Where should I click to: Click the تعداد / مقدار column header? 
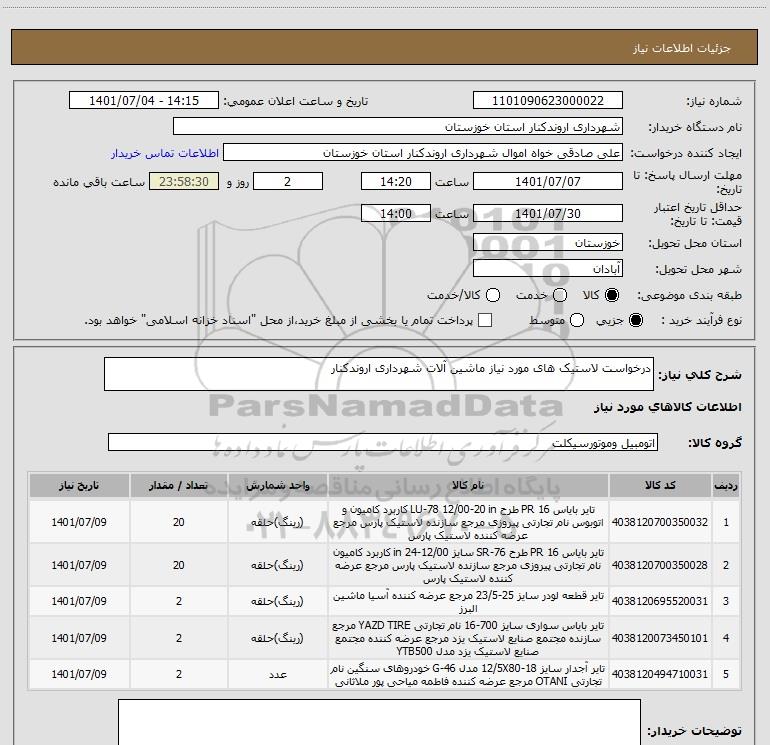click(x=178, y=486)
